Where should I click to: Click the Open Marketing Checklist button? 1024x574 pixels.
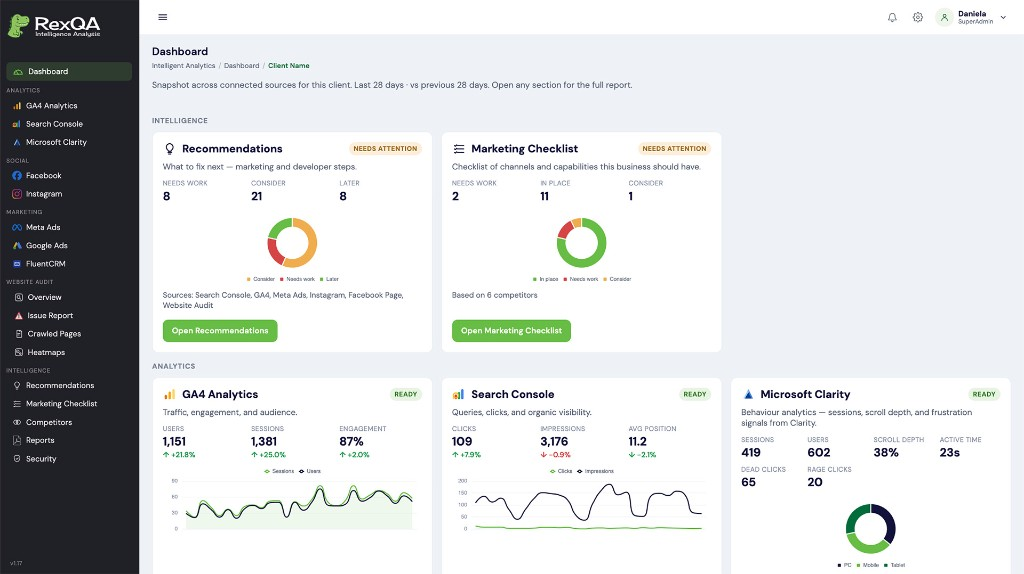pos(511,330)
